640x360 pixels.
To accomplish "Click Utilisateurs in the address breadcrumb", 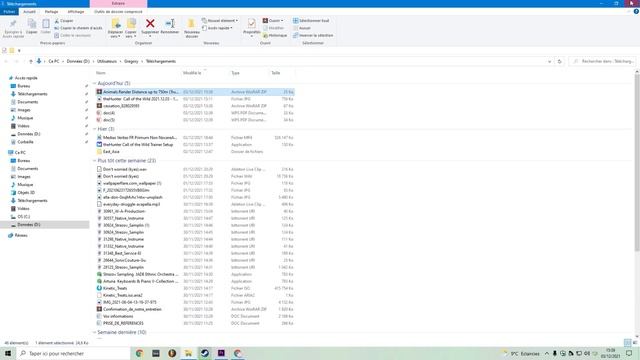I will click(107, 61).
